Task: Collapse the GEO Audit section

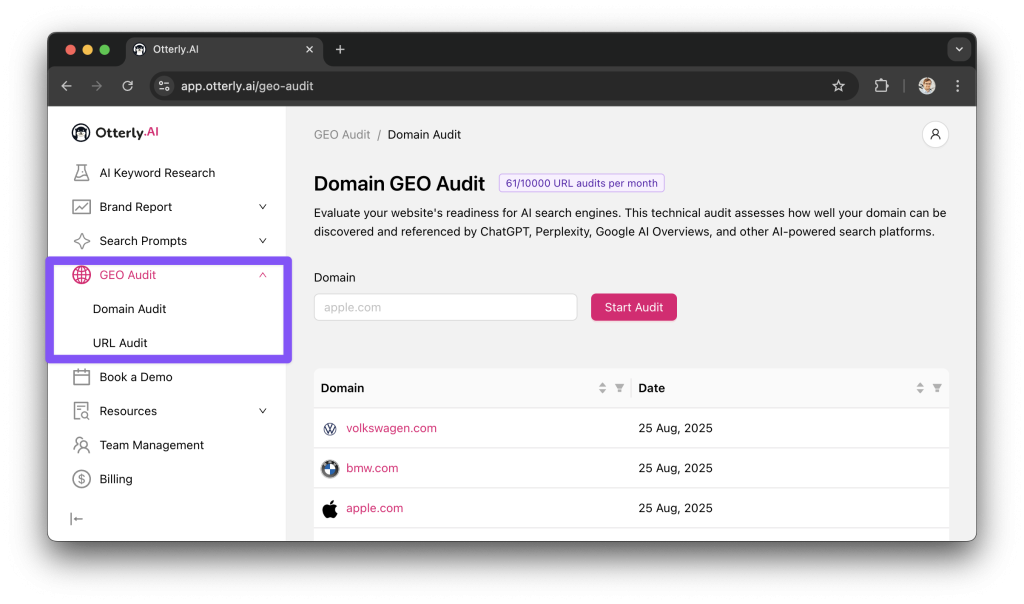Action: click(x=263, y=275)
